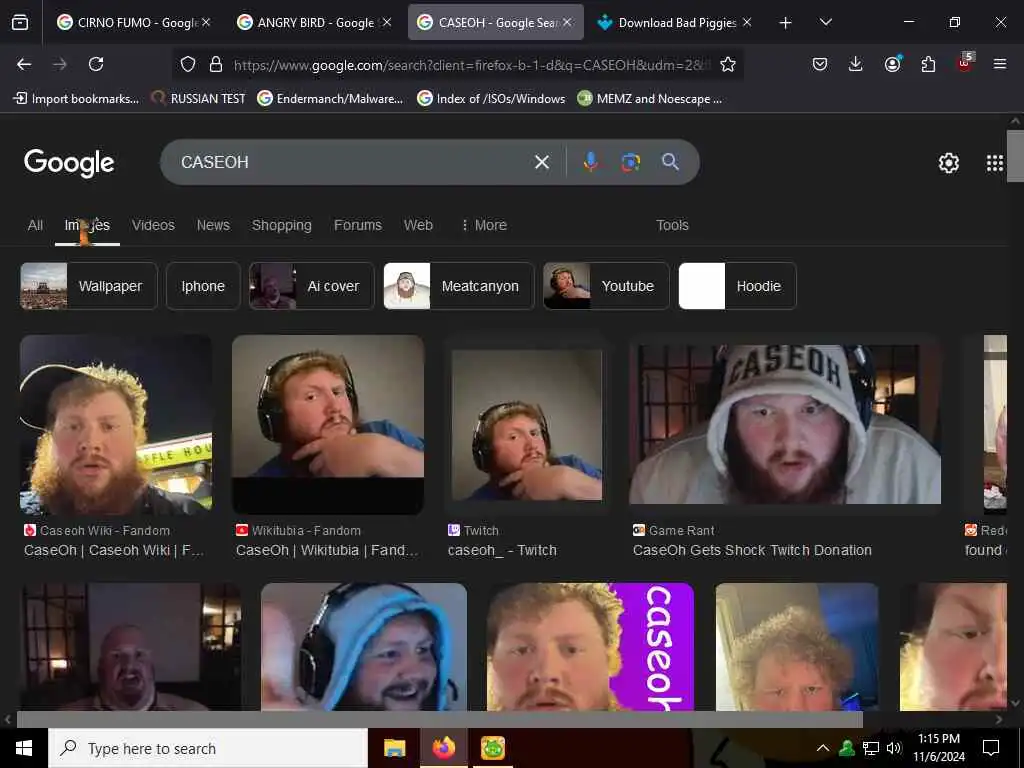Open the Firefox account icon
Screen dimensions: 1024x768
(892, 64)
